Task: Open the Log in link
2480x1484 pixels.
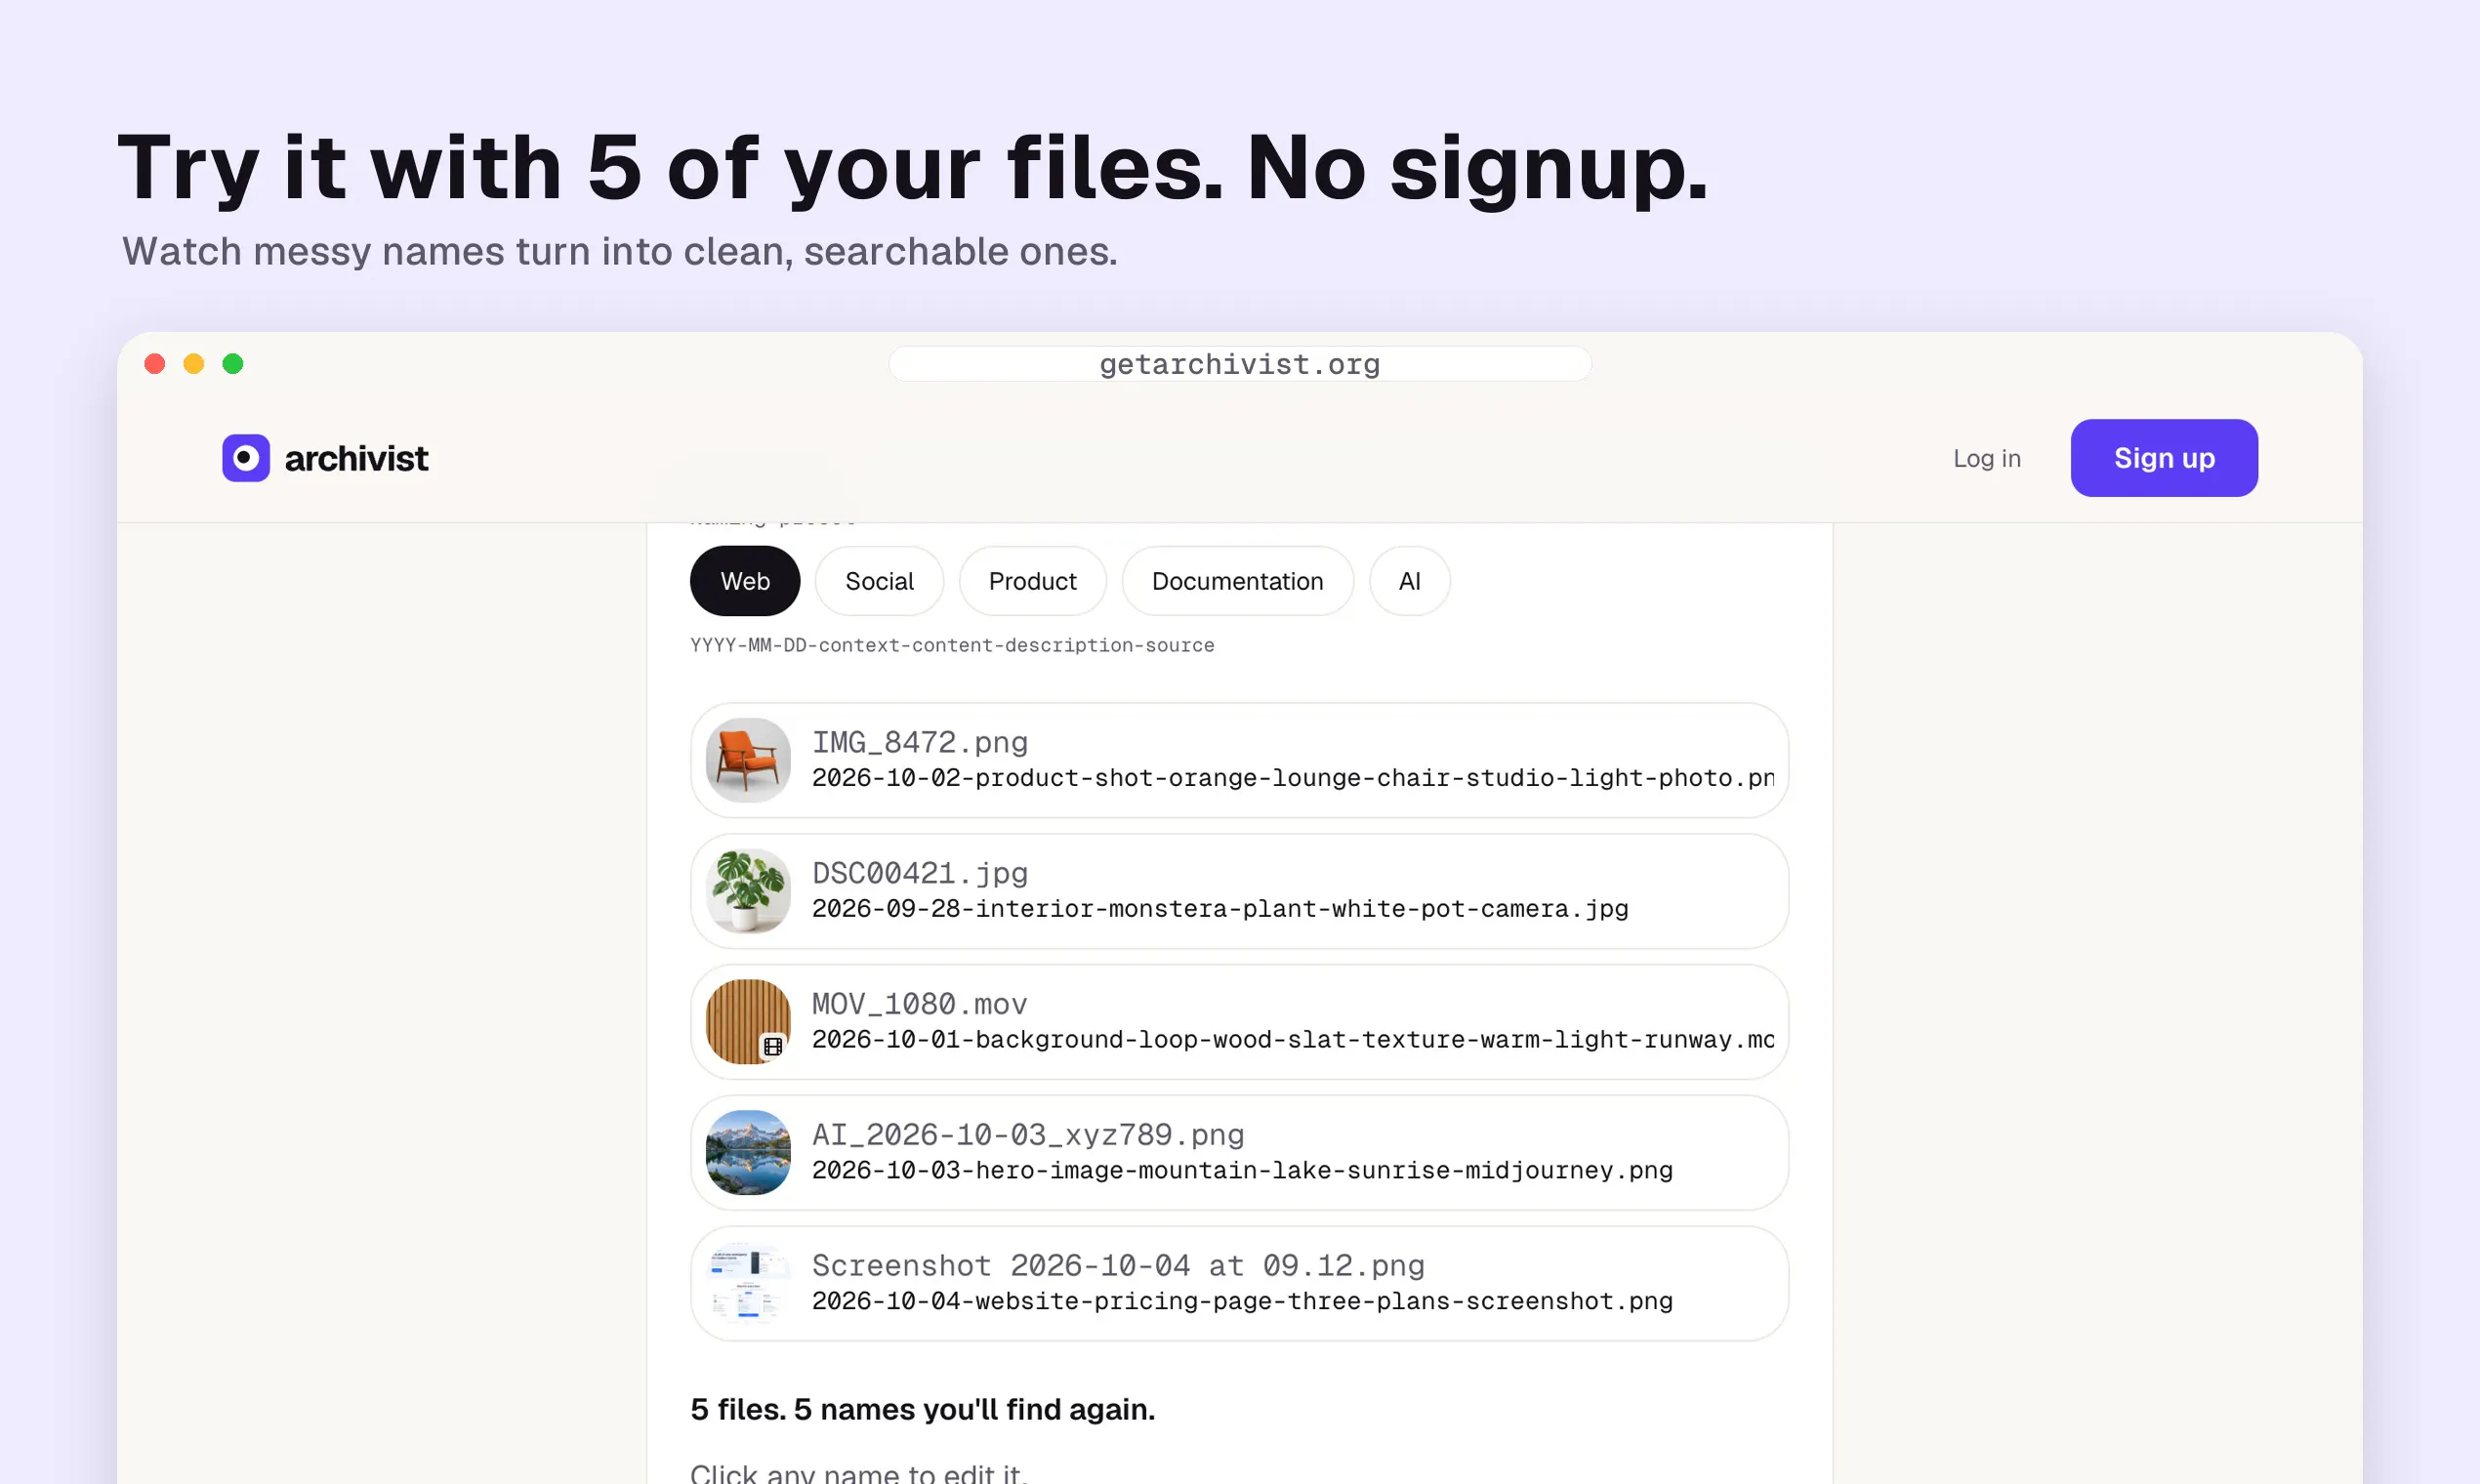Action: (1986, 458)
